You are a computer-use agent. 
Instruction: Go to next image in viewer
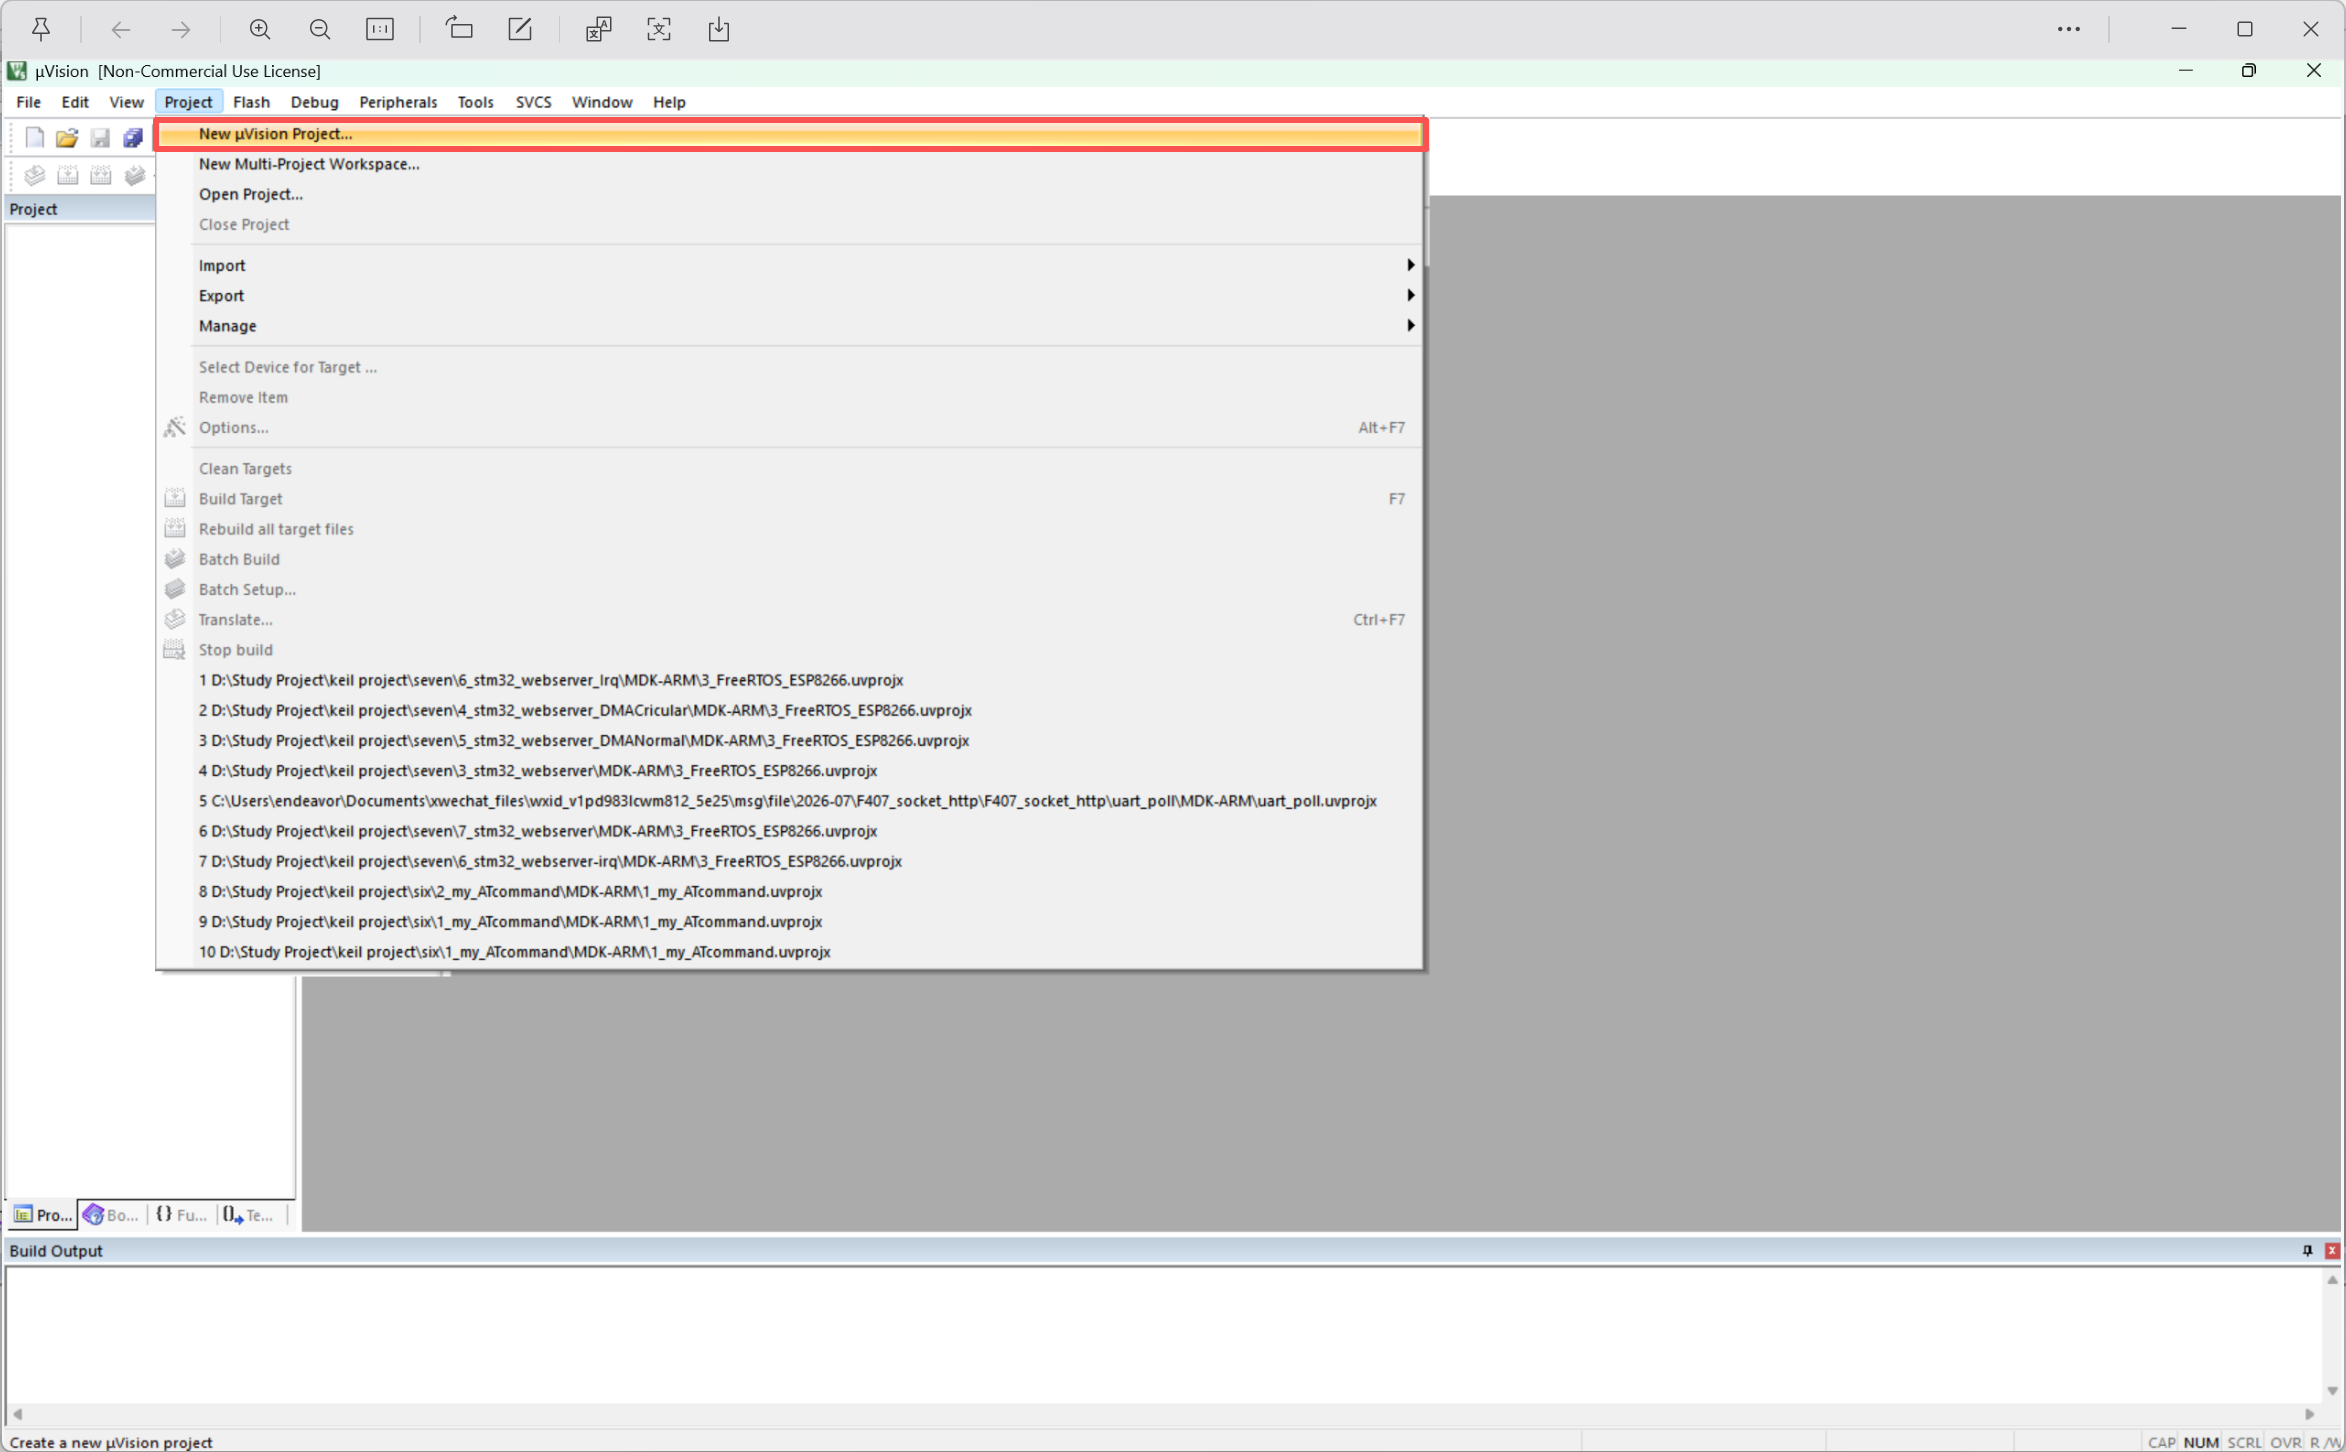[181, 29]
